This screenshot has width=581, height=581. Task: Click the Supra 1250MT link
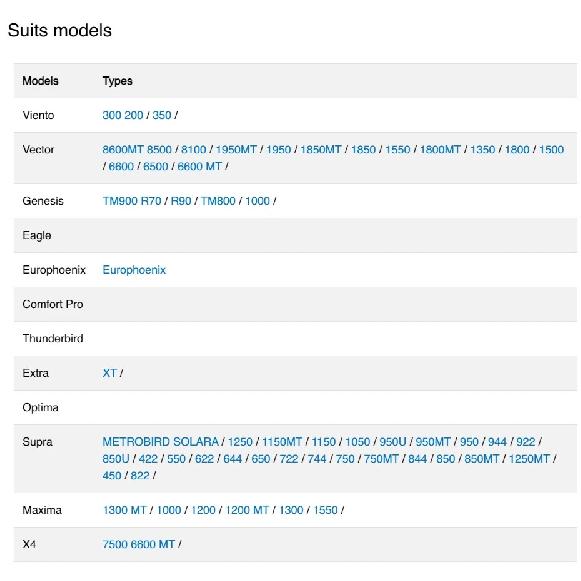click(529, 459)
